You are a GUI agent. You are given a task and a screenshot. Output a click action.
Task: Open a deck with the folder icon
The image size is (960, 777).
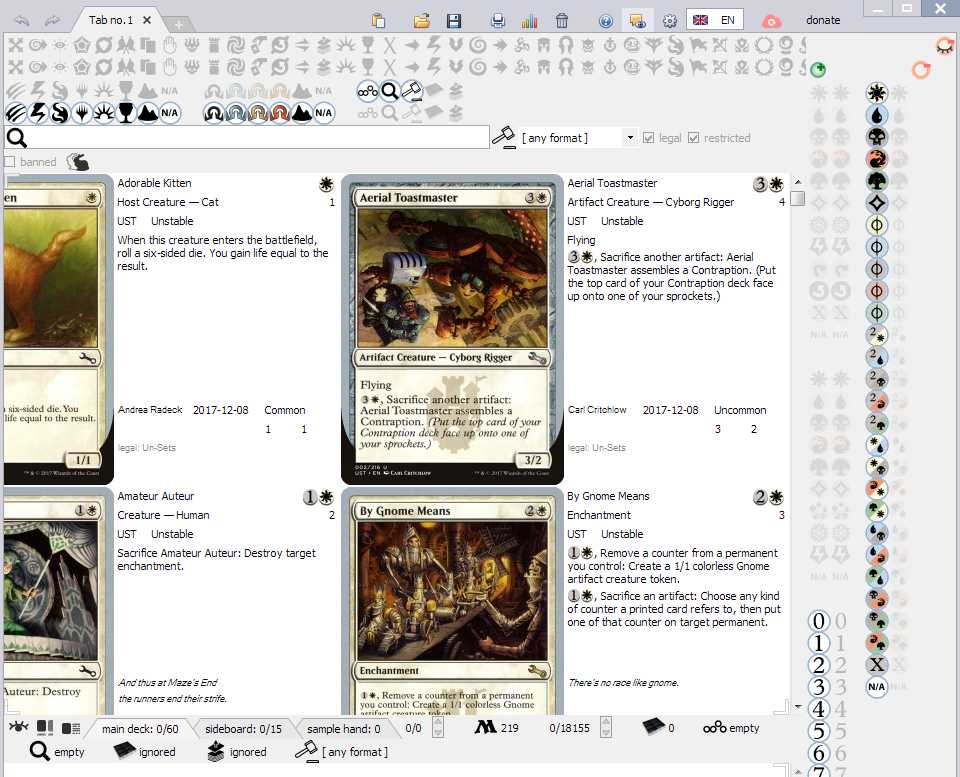coord(422,21)
